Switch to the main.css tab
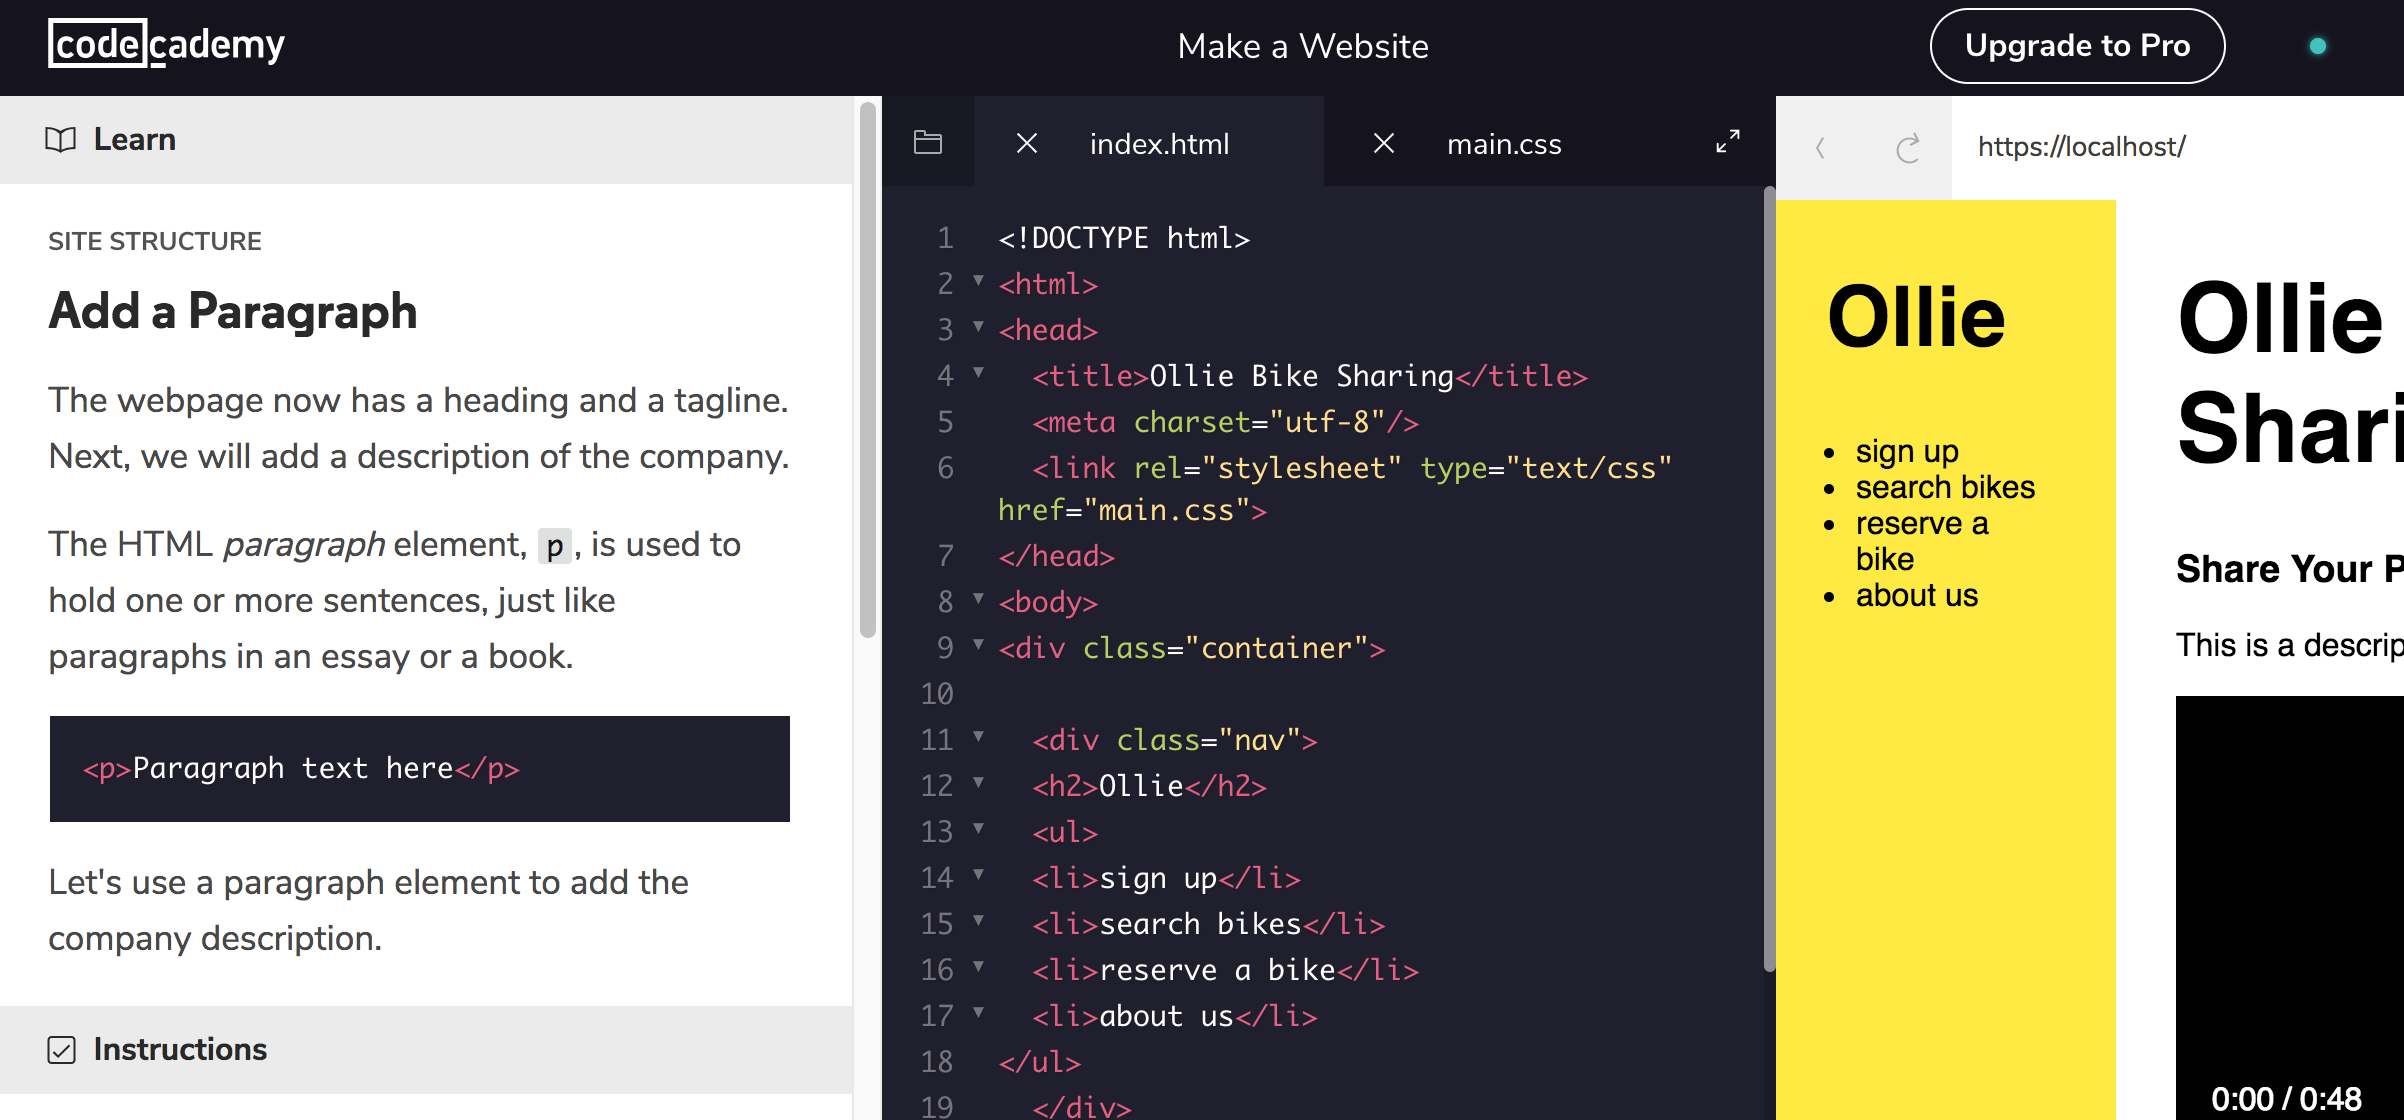The height and width of the screenshot is (1120, 2404). click(1503, 144)
